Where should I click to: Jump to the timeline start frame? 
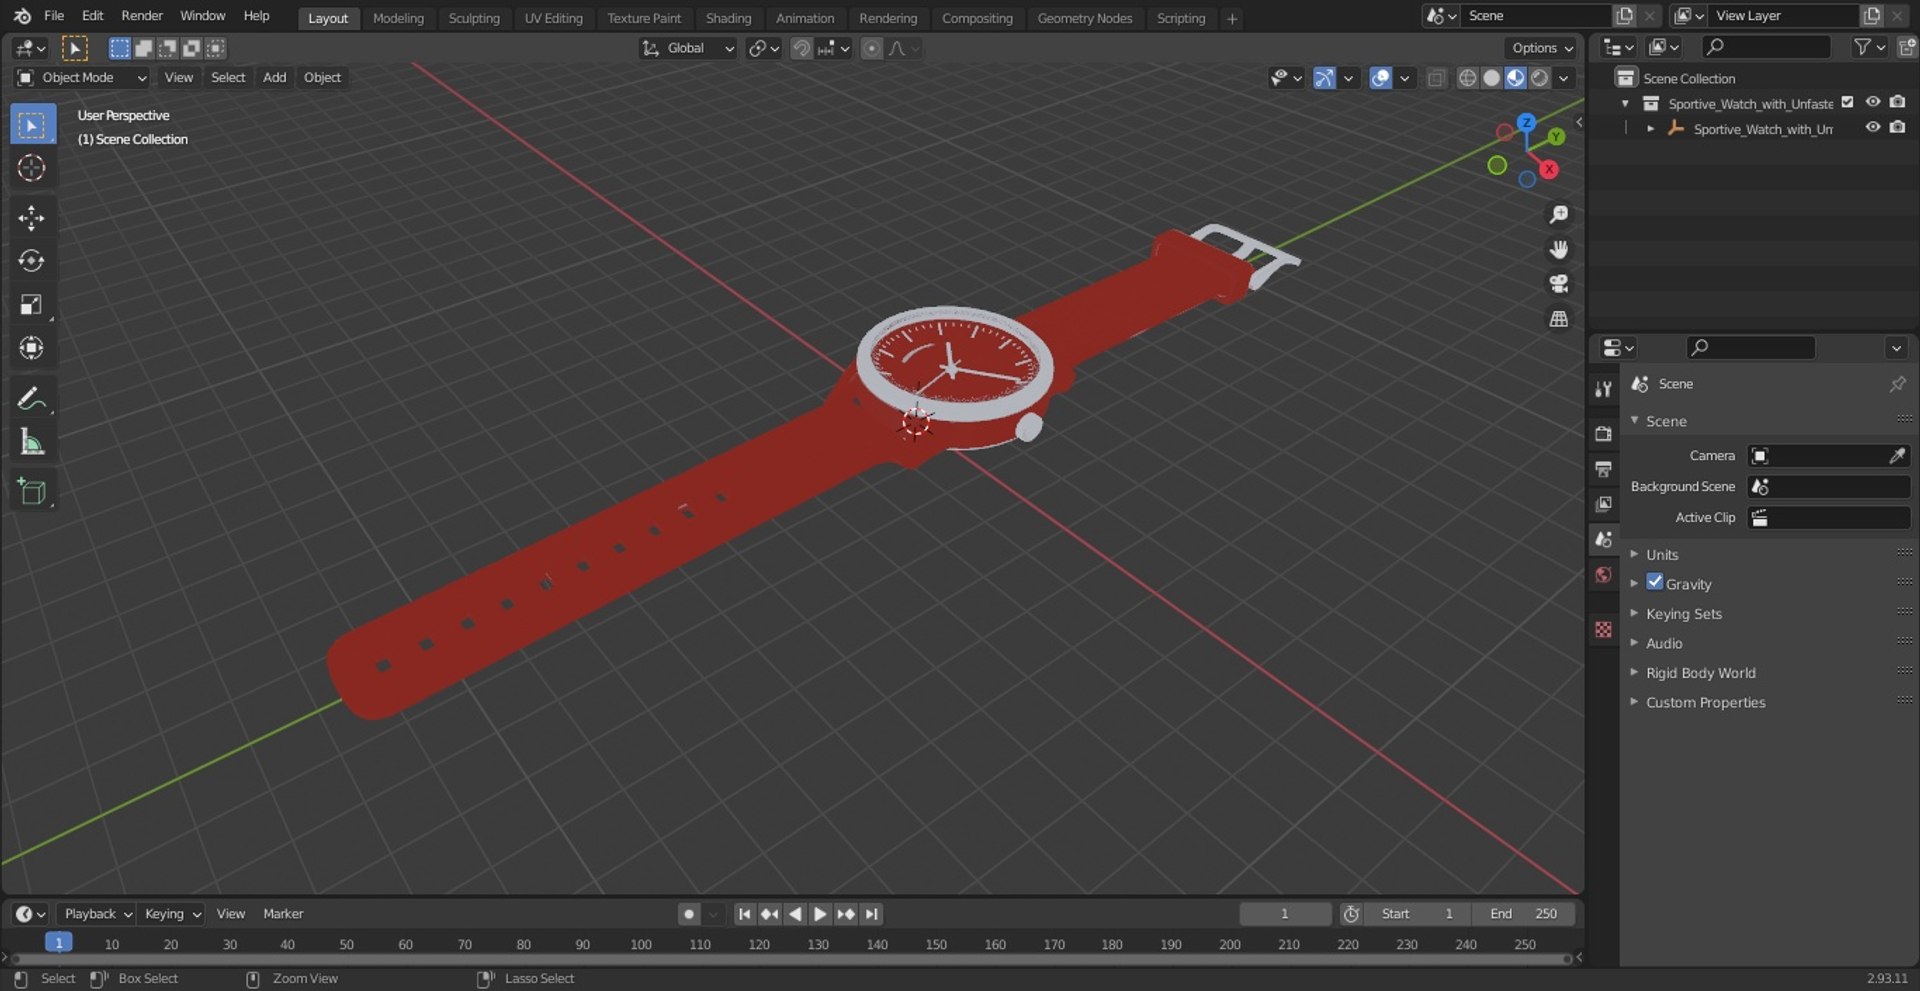(744, 914)
